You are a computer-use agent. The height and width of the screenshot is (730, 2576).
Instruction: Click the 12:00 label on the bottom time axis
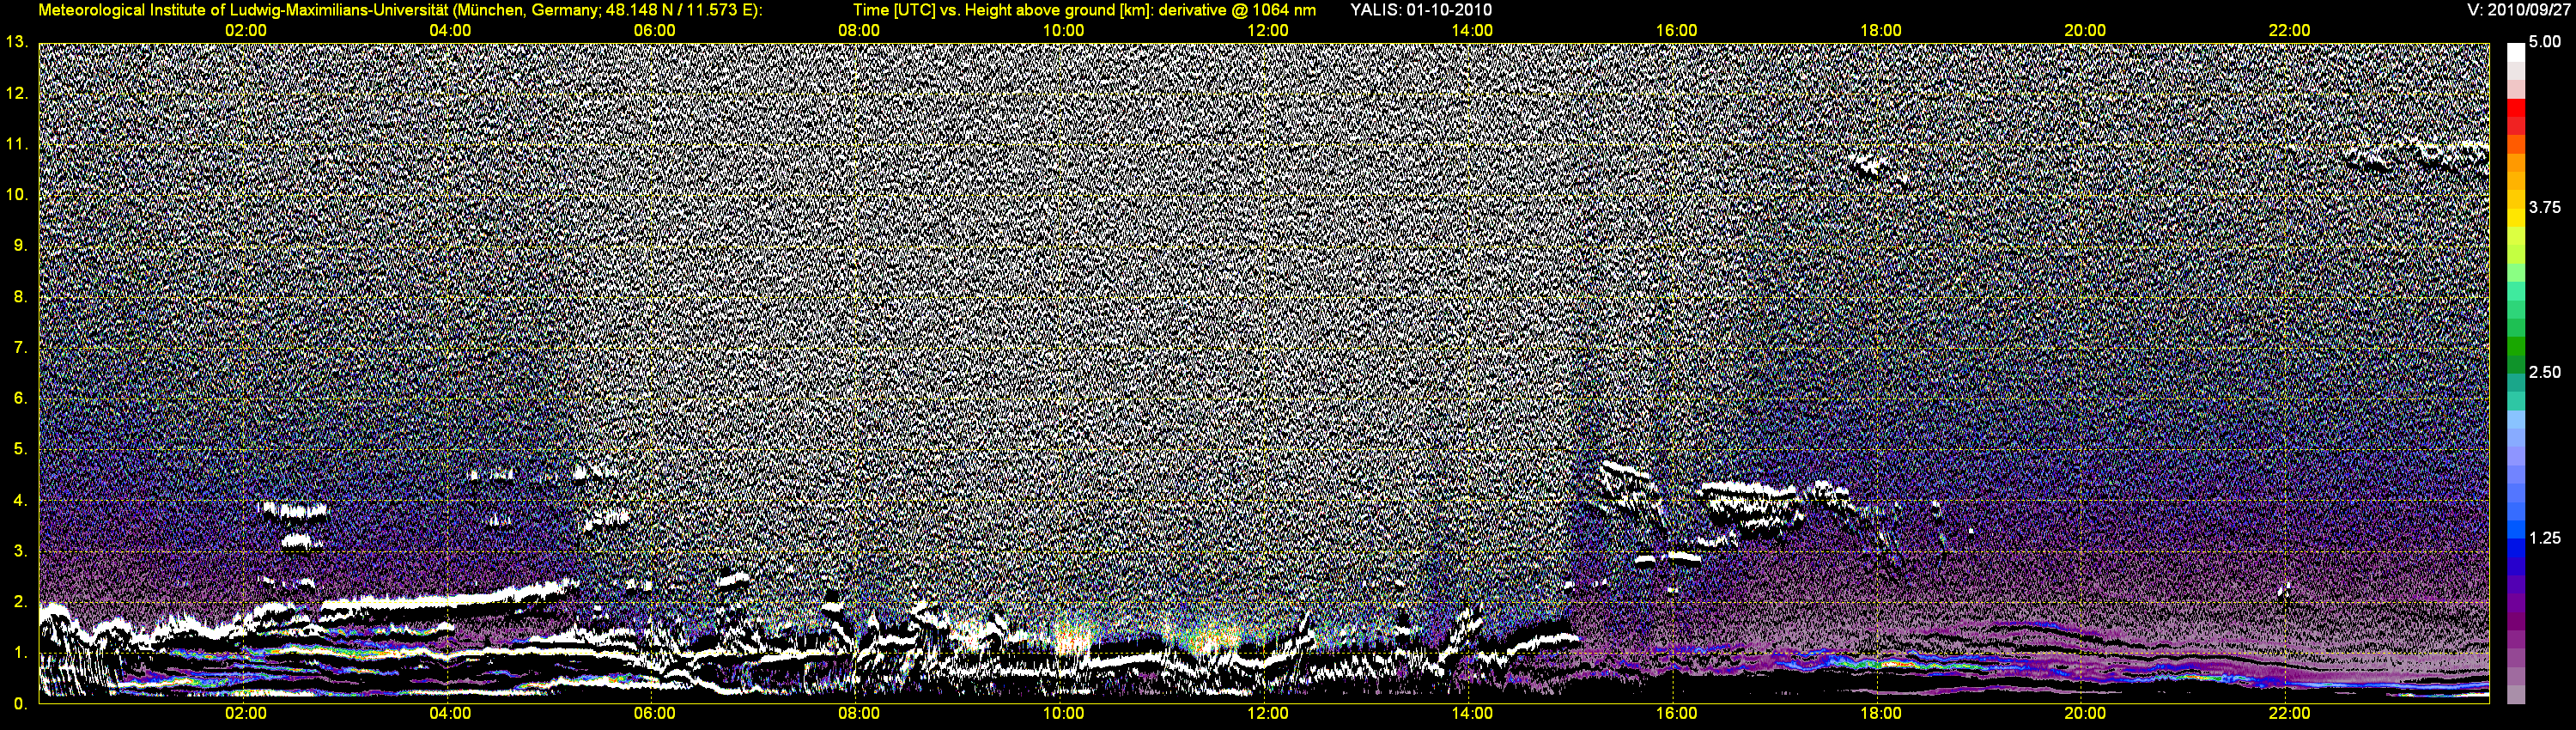click(x=1267, y=714)
